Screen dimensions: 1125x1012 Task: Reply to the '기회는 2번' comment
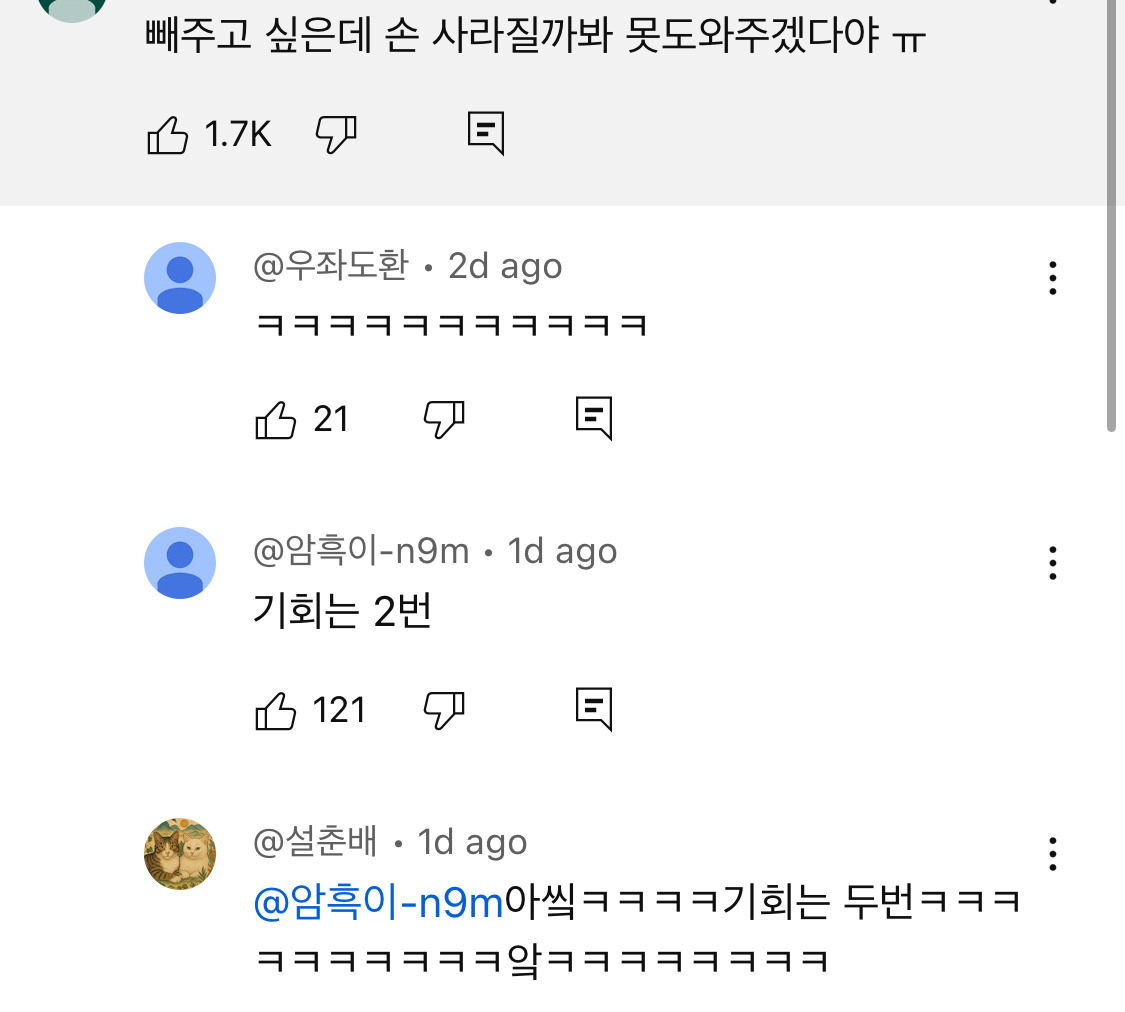pos(594,709)
